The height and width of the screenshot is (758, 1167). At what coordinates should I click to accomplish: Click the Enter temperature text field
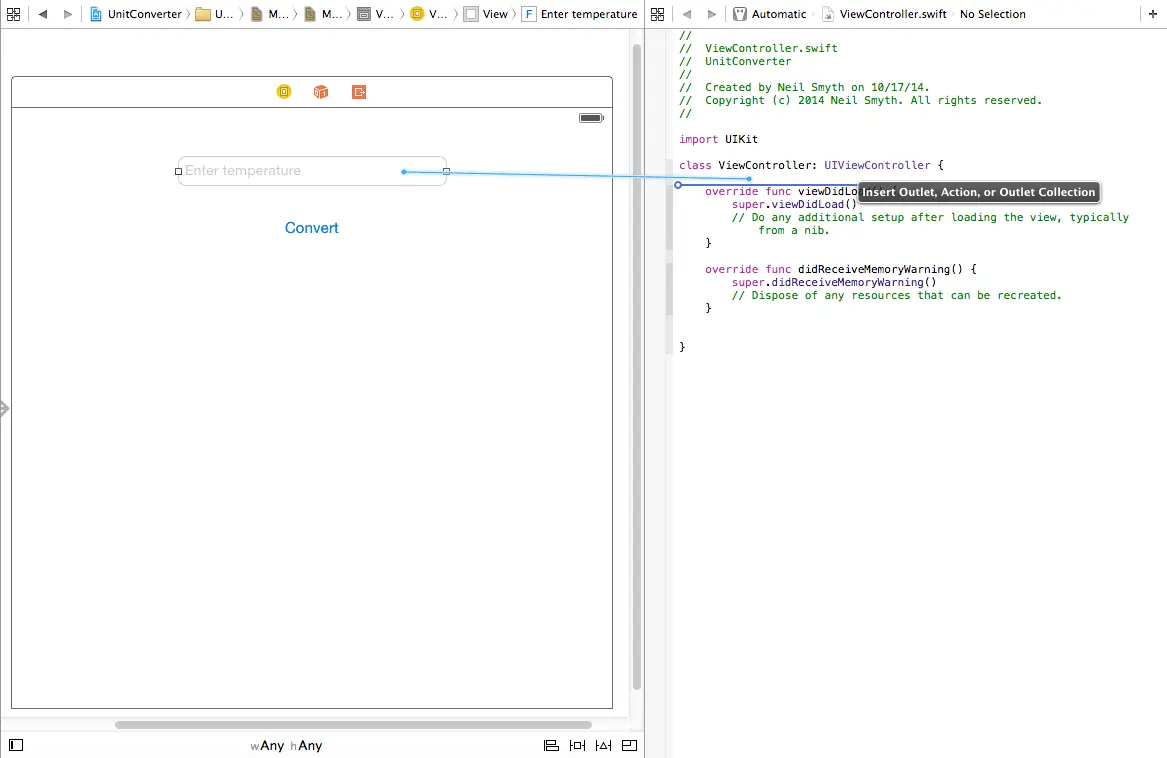click(x=290, y=171)
